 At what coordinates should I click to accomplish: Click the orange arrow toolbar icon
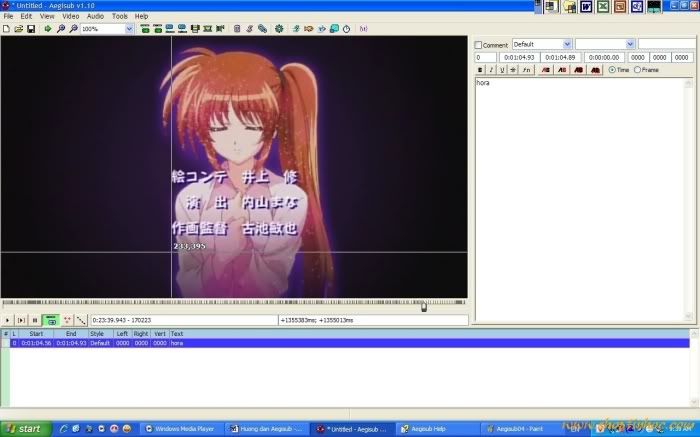pyautogui.click(x=308, y=29)
